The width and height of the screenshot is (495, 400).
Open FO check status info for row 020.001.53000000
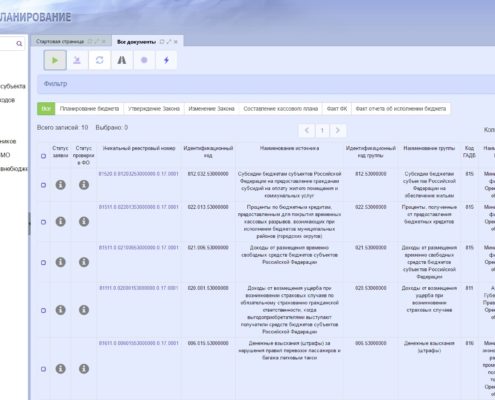(84, 310)
